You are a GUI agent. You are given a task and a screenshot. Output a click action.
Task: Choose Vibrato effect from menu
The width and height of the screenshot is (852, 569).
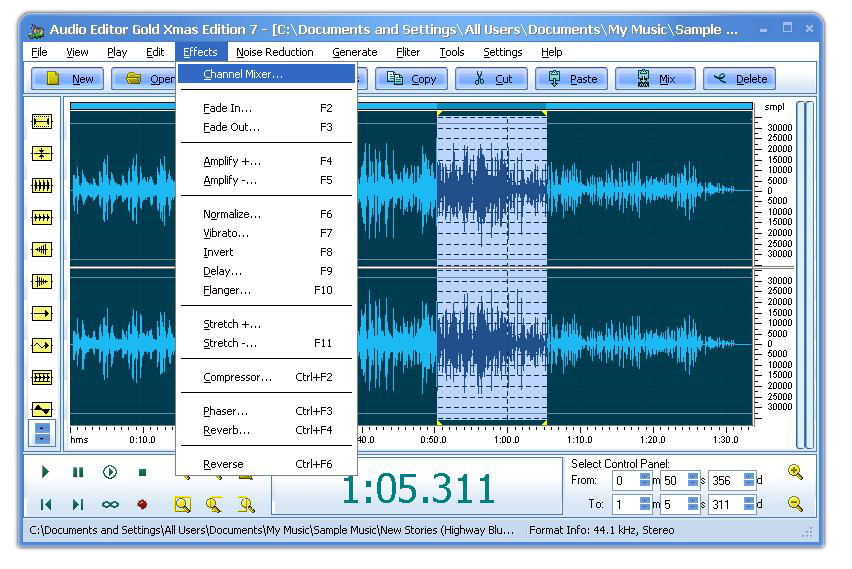pos(267,233)
